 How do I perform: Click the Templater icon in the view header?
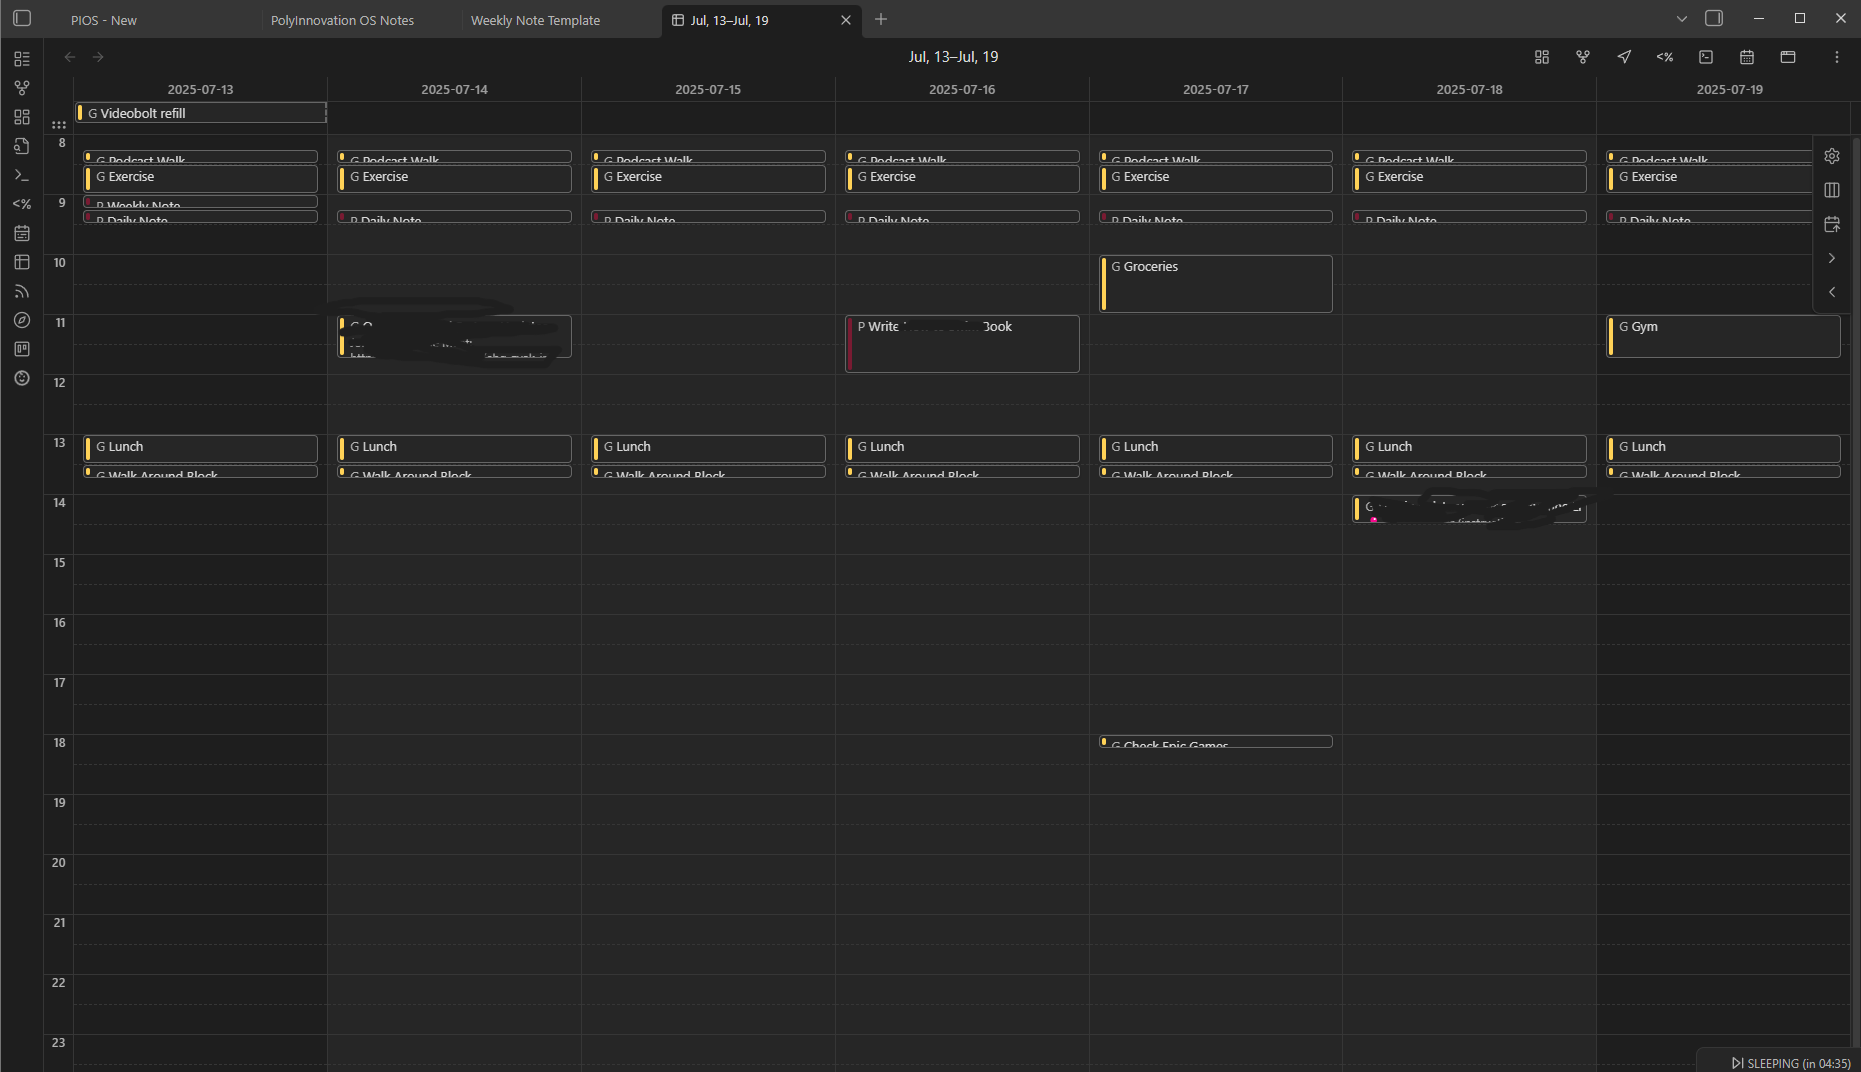[1665, 57]
